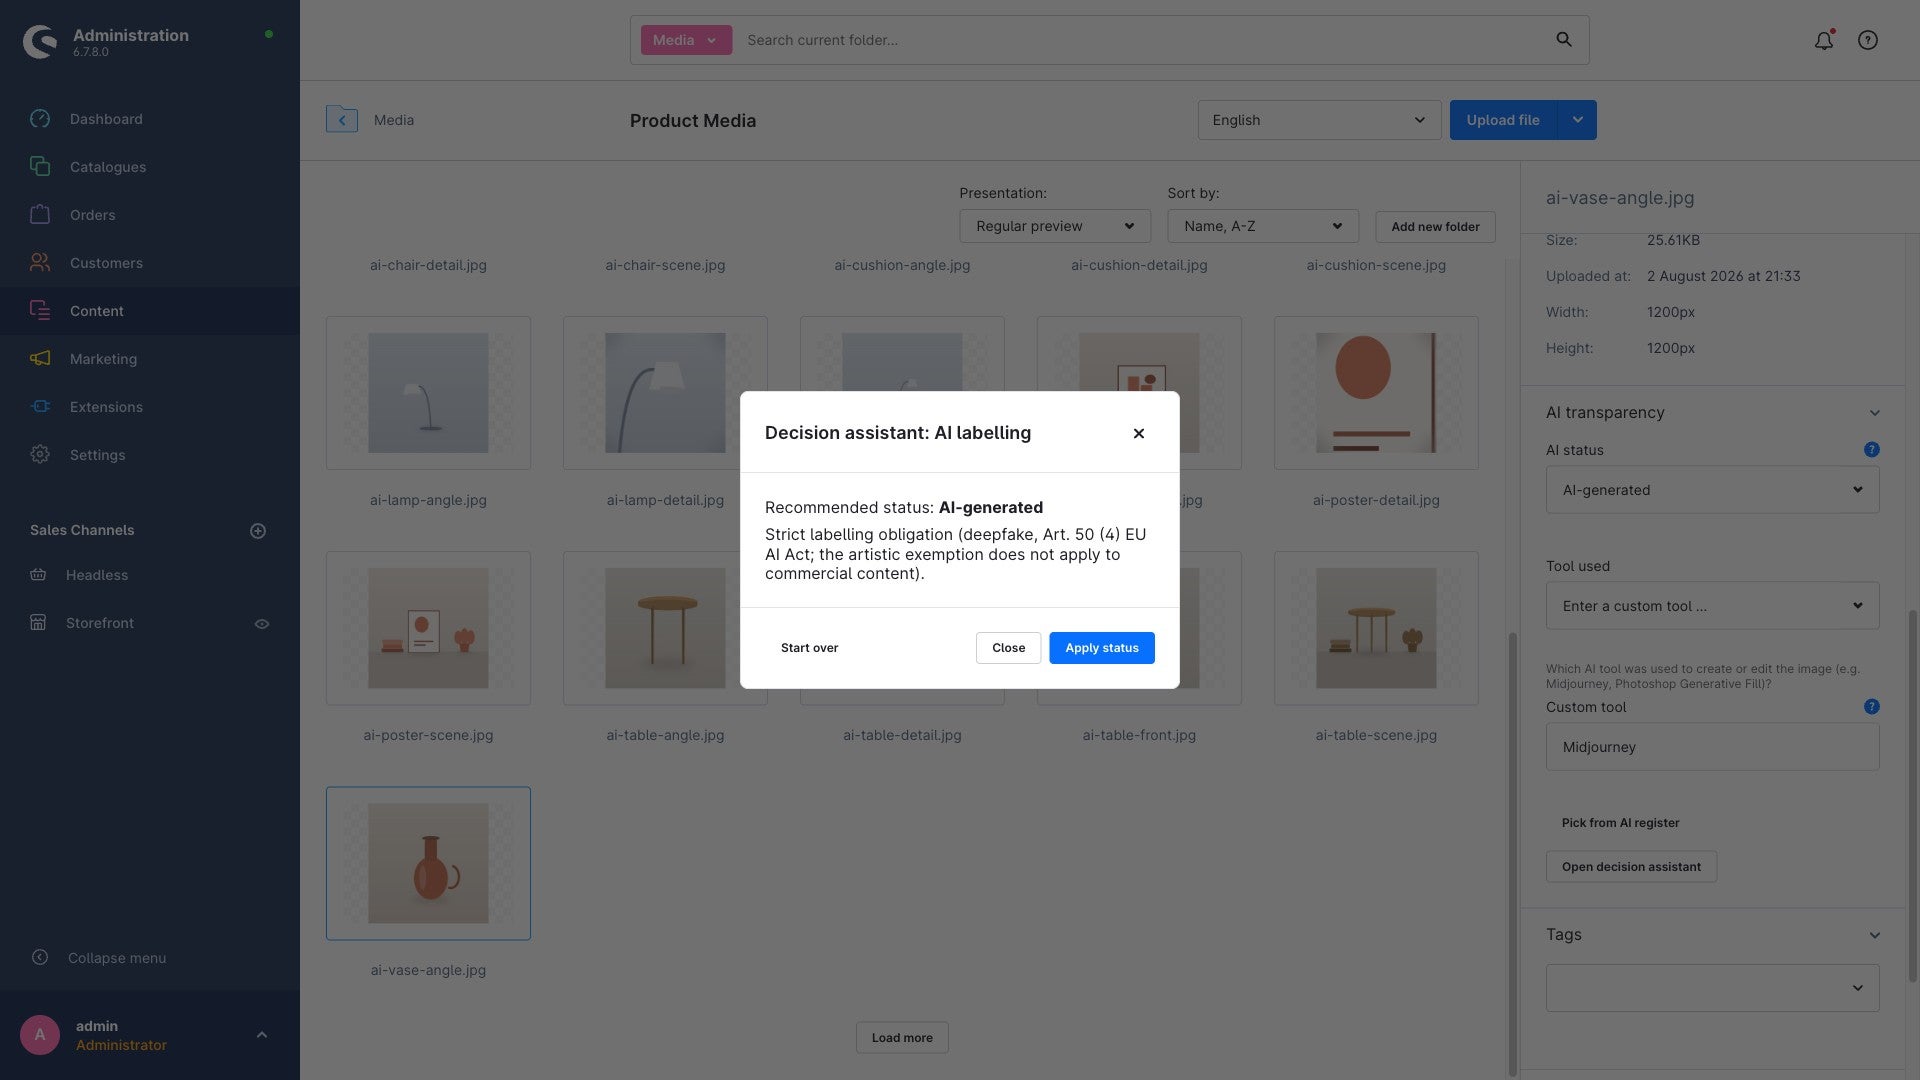Select the ai-poster-detail.jpg thumbnail
This screenshot has height=1080, width=1920.
coord(1376,393)
